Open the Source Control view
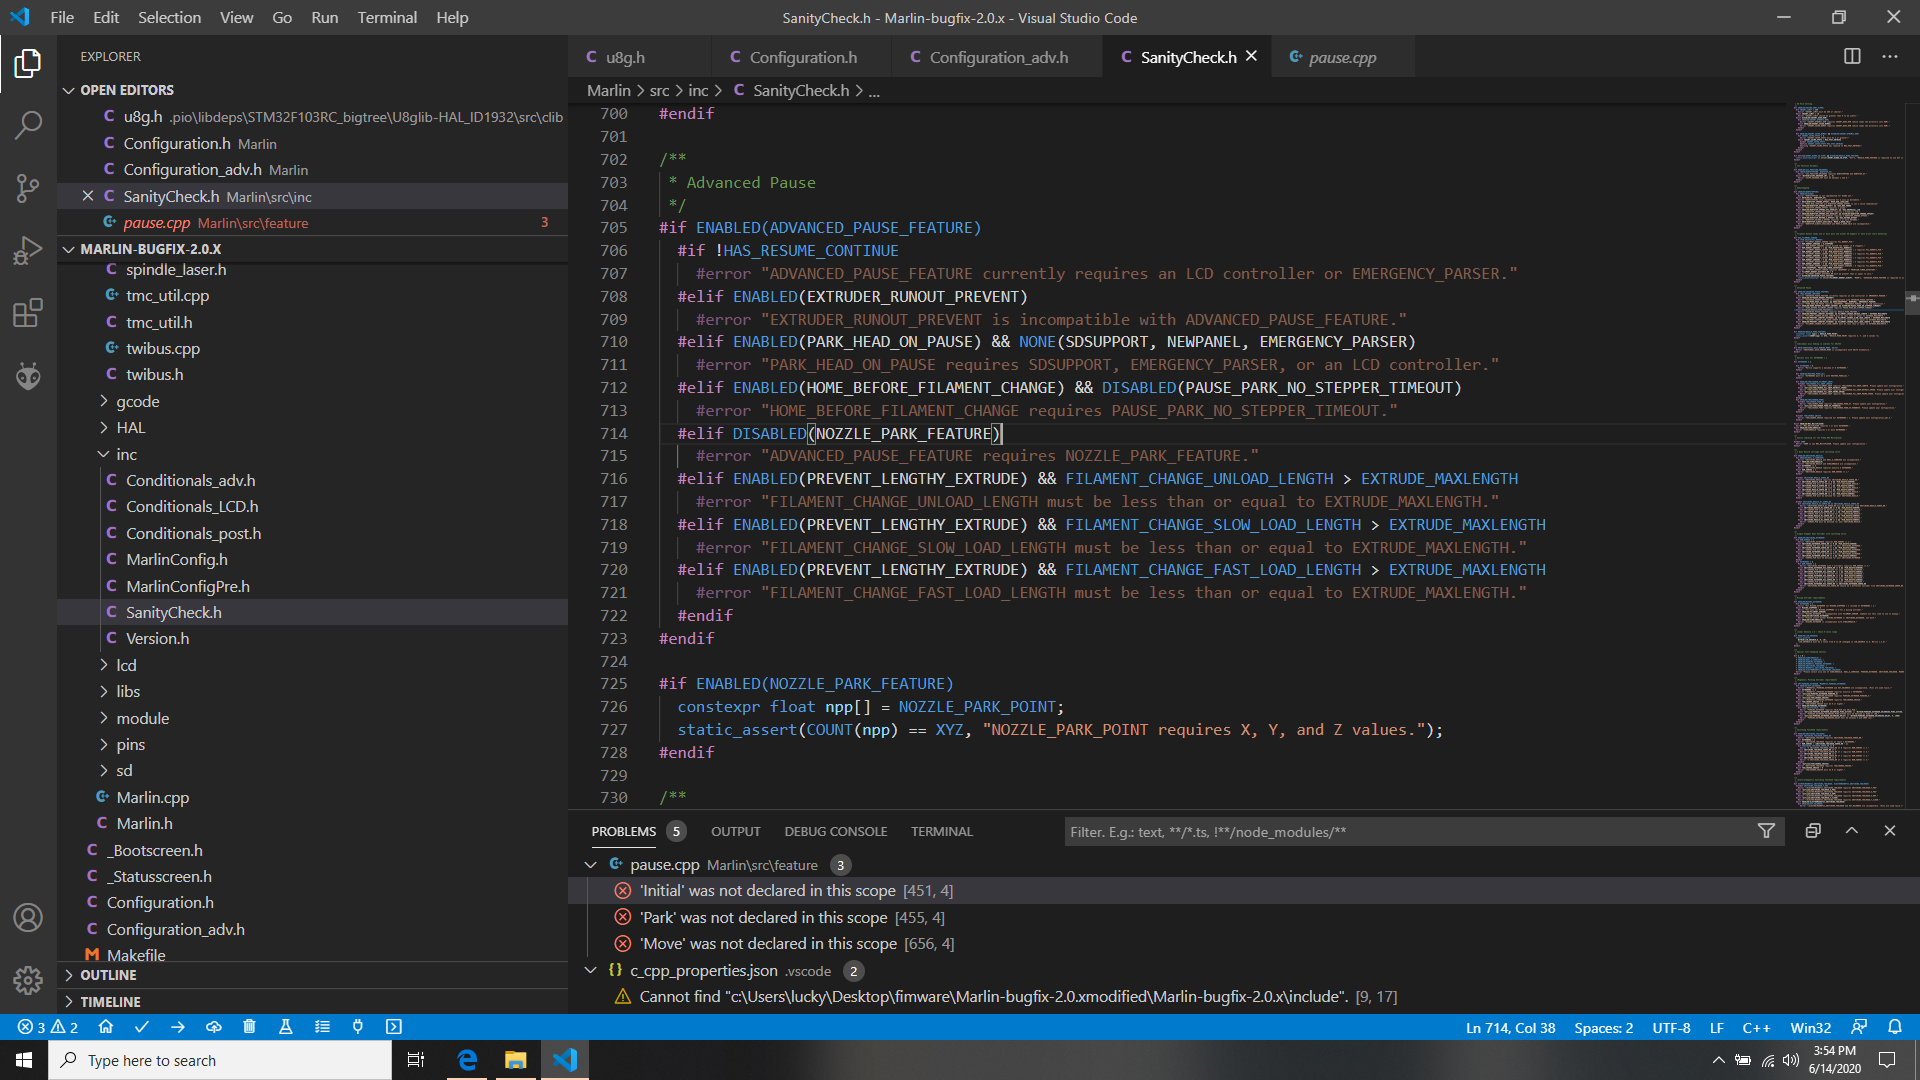 coord(27,188)
